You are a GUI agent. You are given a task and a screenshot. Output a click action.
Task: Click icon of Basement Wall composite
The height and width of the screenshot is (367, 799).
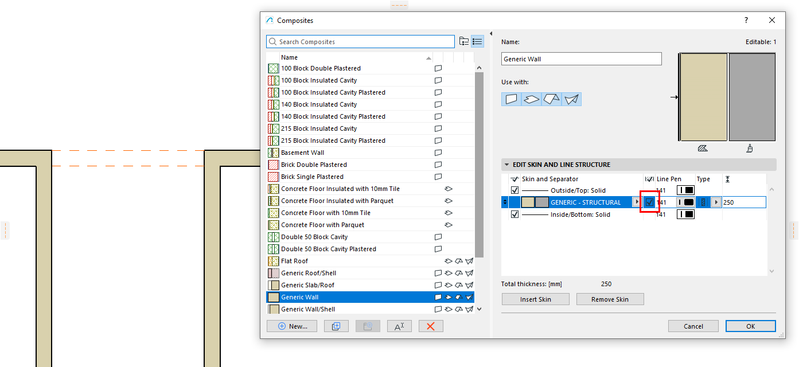click(274, 152)
